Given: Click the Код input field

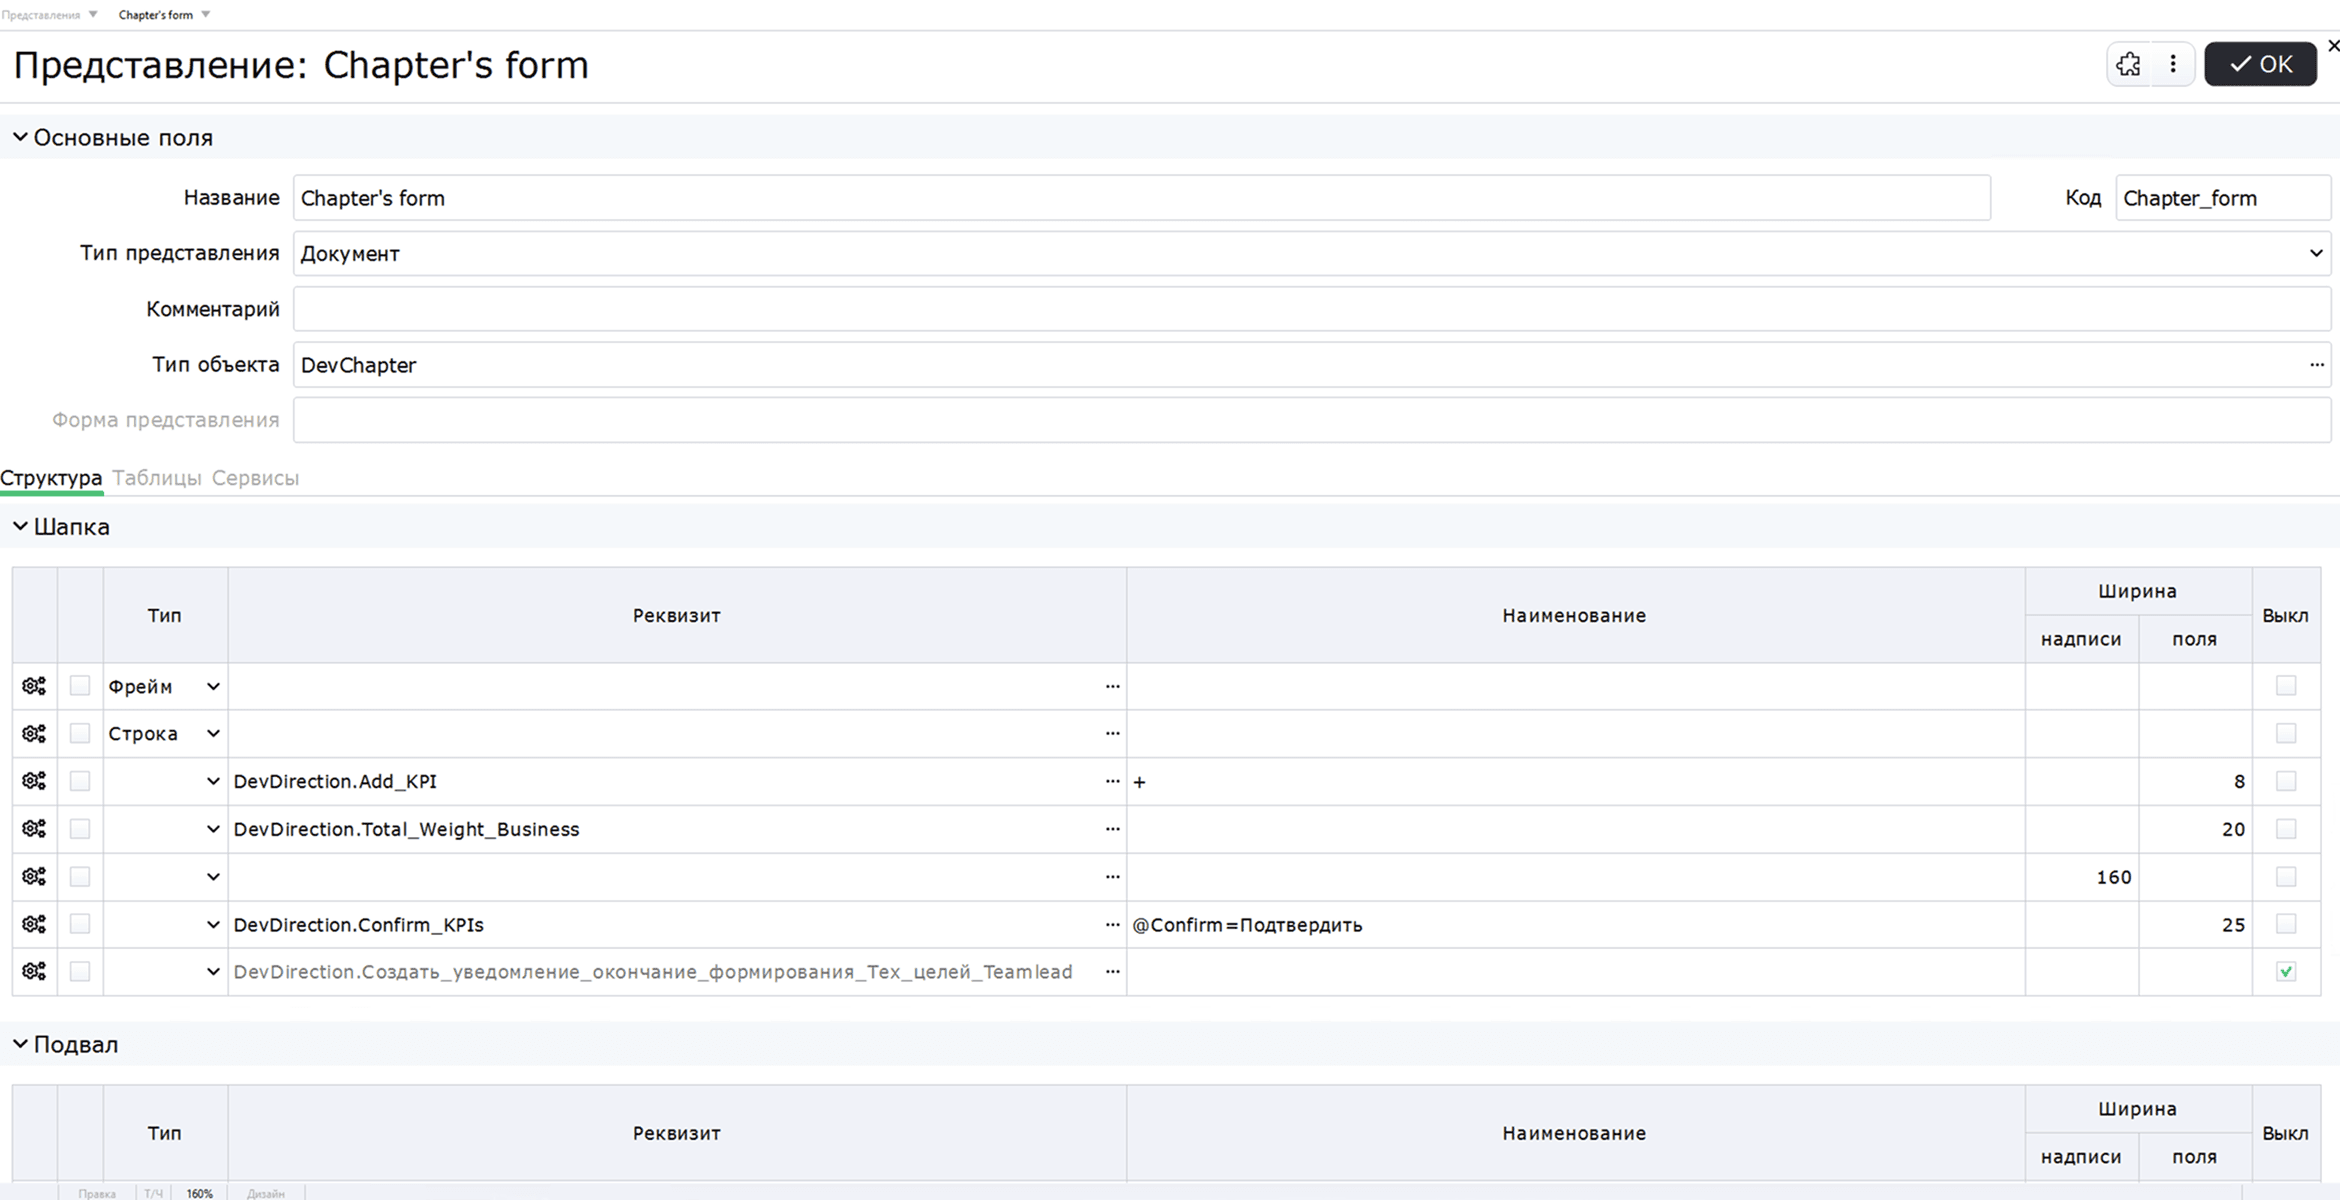Looking at the screenshot, I should coord(2223,198).
